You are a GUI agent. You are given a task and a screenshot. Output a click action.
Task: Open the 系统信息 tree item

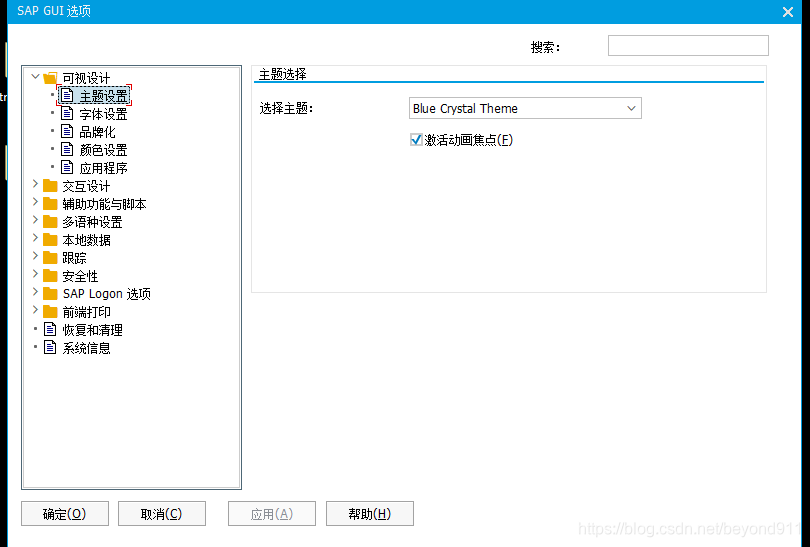tap(86, 348)
